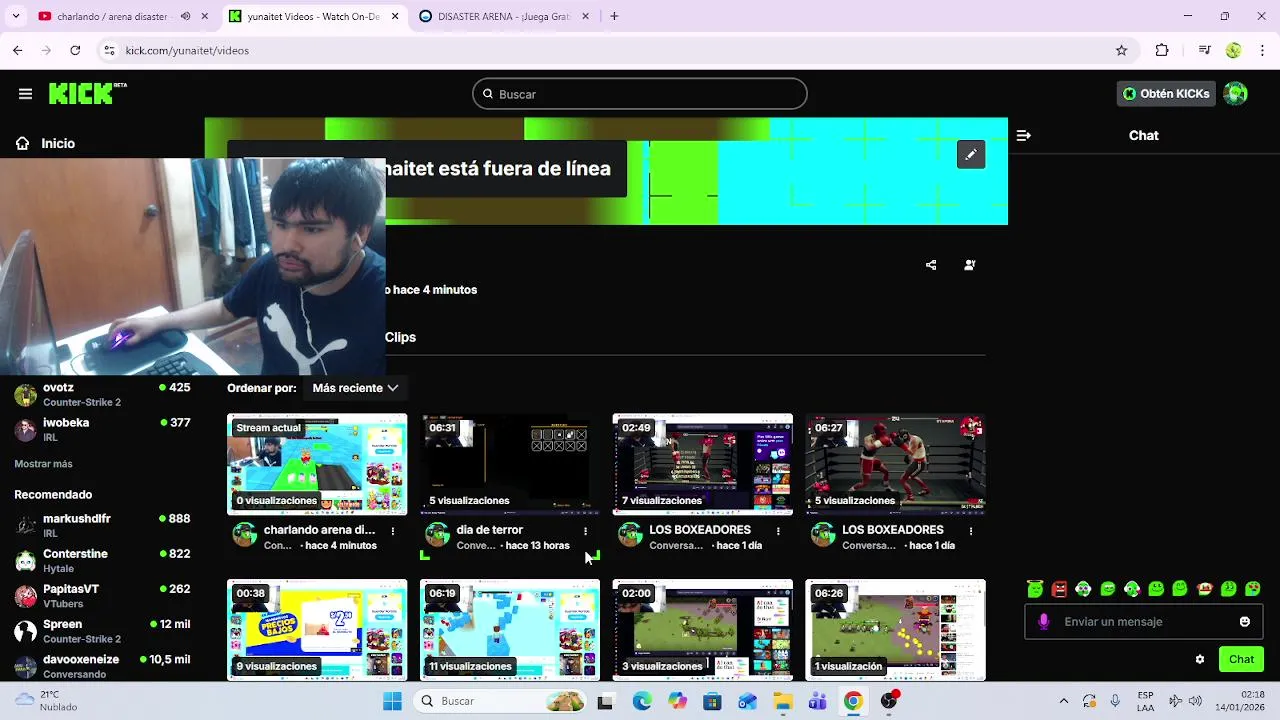1280x720 pixels.
Task: Insert the red angry emote
Action: 1060,589
